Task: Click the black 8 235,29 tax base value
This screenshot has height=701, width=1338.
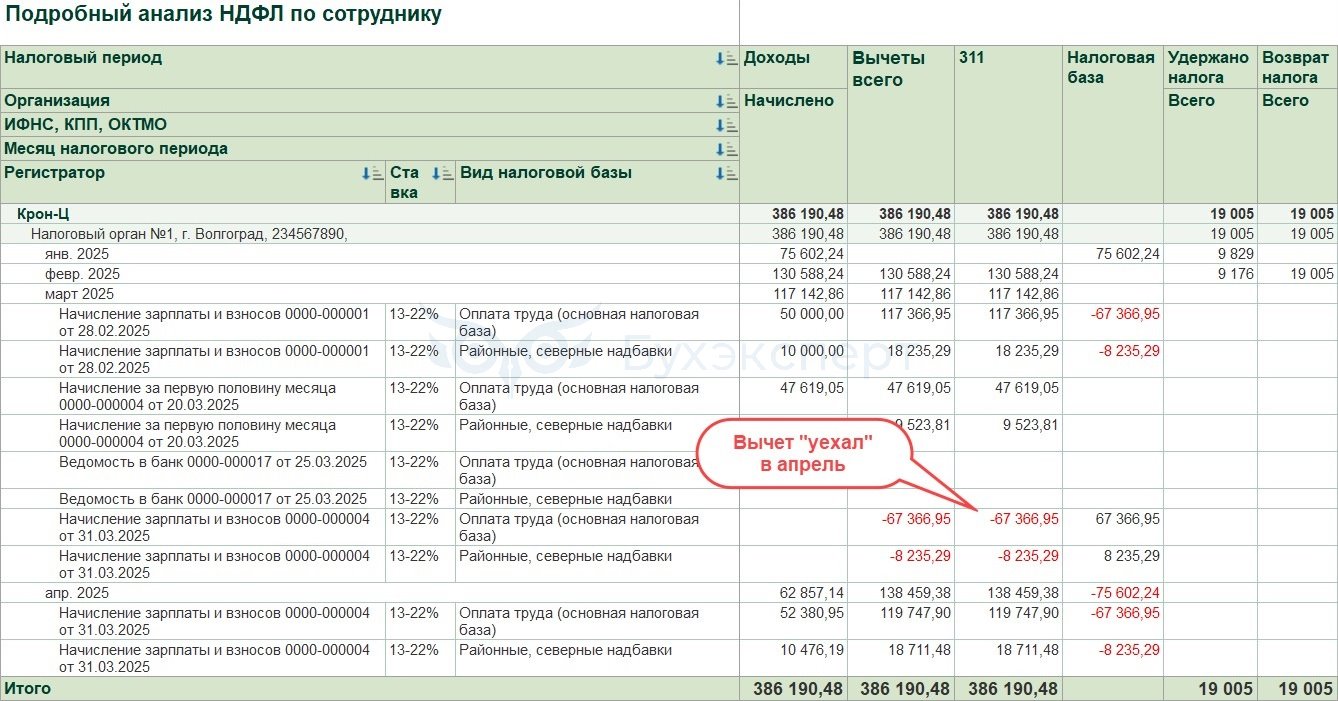Action: coord(1132,556)
